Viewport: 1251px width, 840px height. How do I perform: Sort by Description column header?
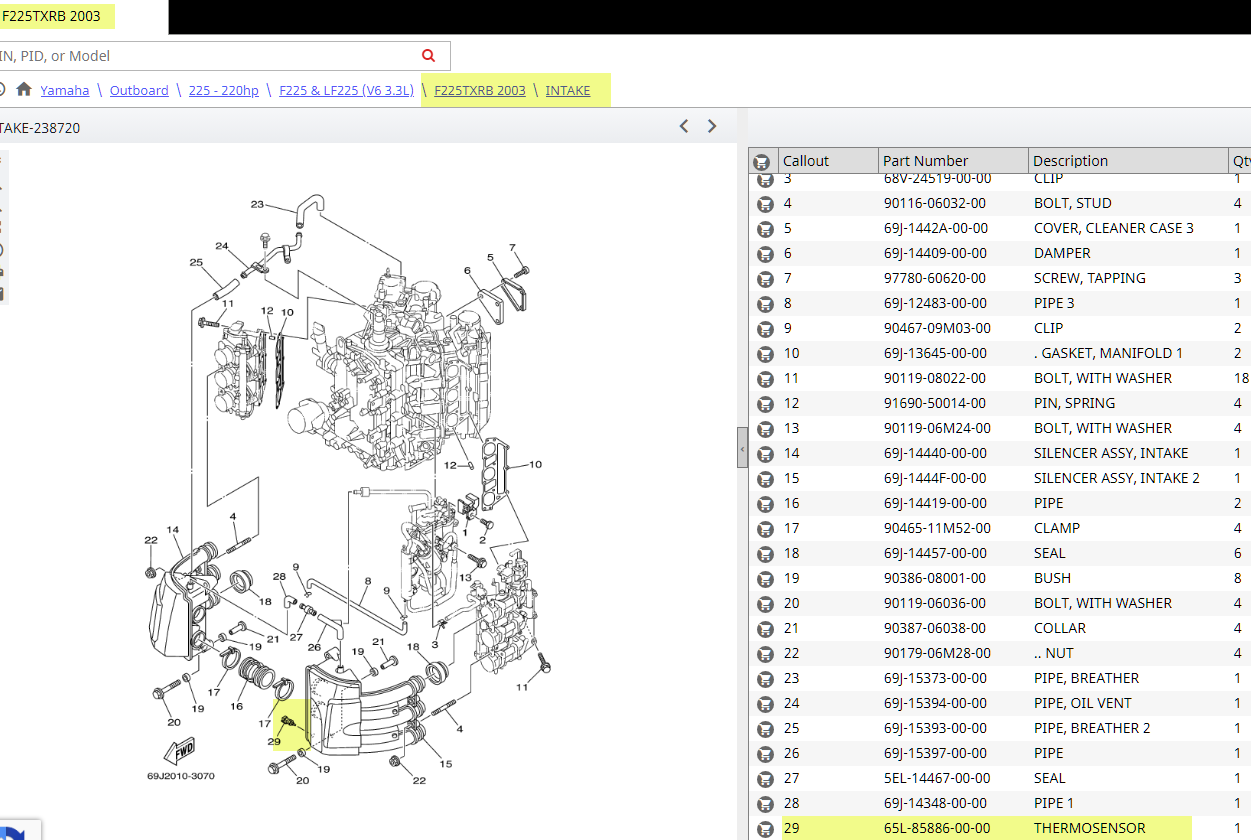(x=1129, y=161)
